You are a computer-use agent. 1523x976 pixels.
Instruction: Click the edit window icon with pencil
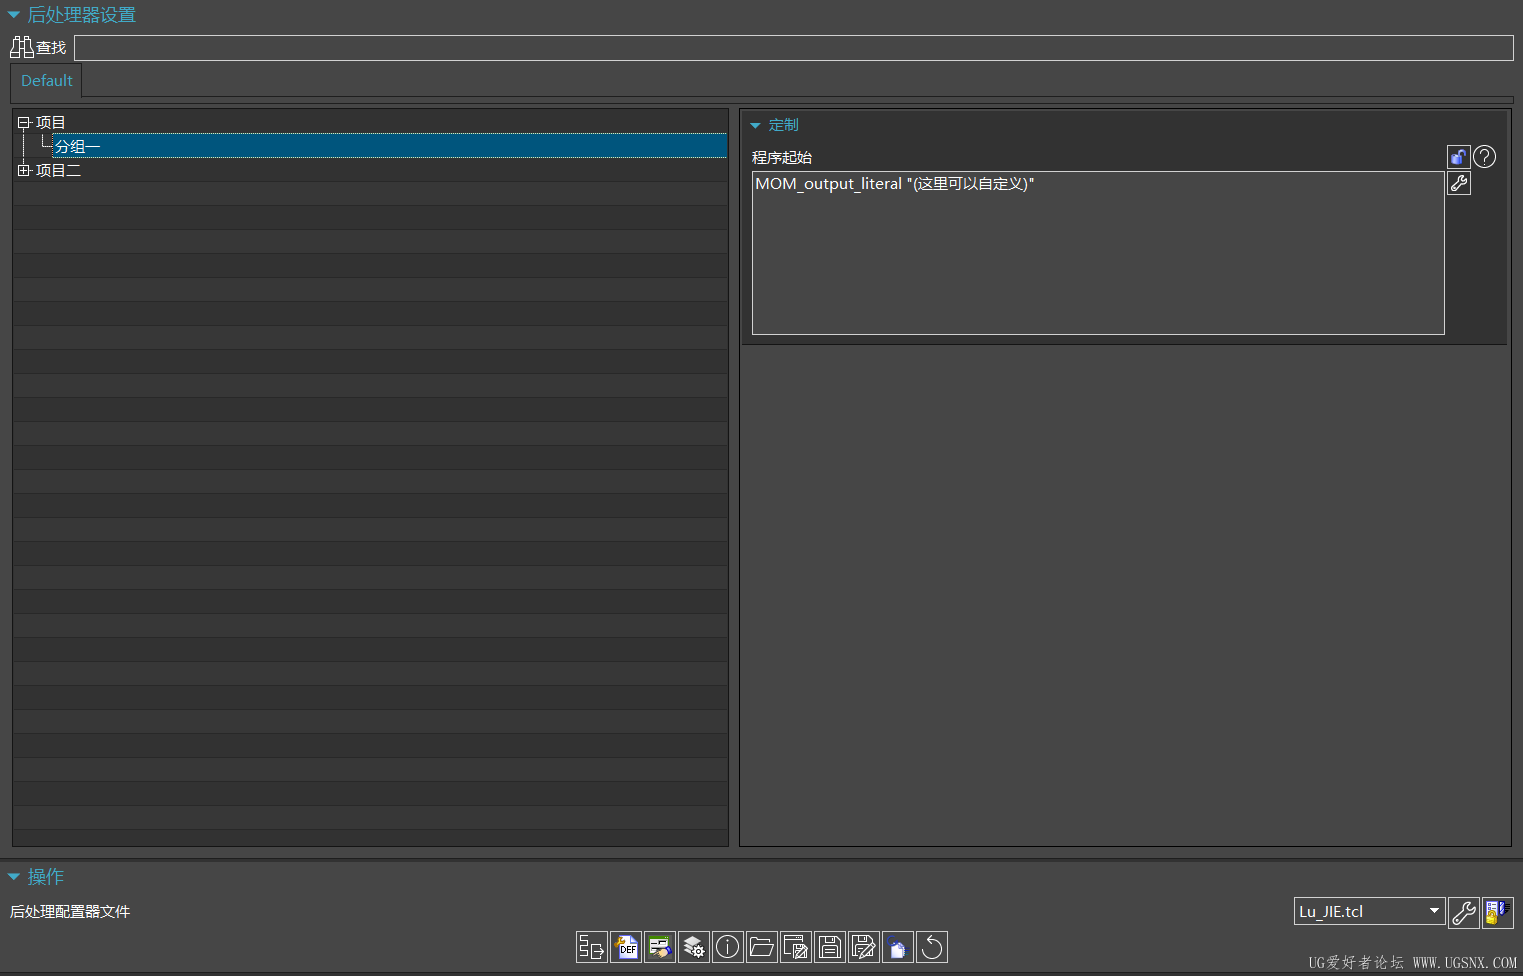point(796,947)
